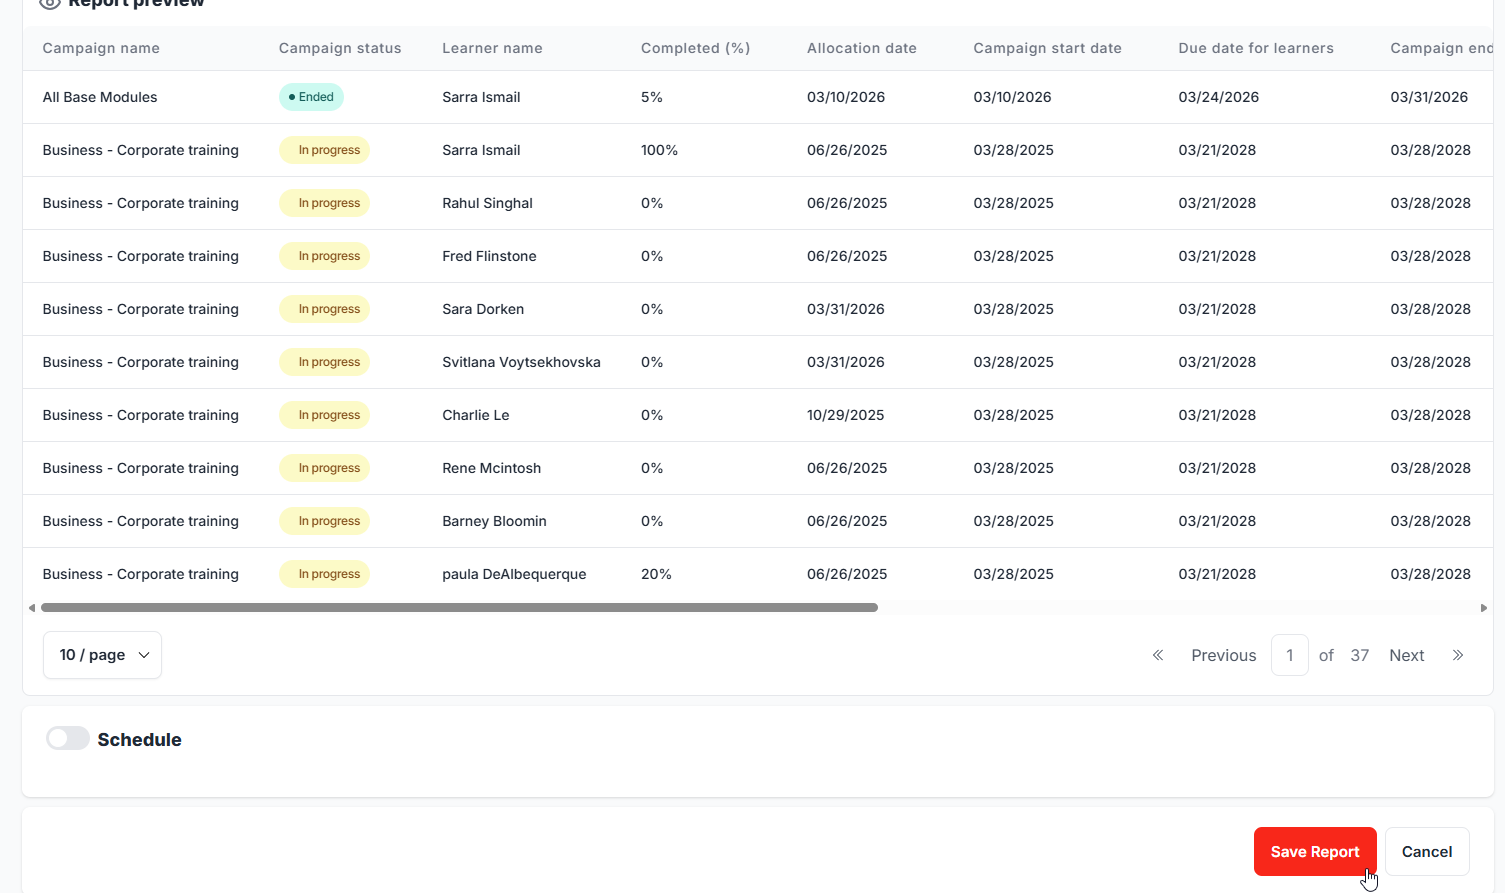Jump to last page with double-right chevron
This screenshot has height=893, width=1505.
click(x=1458, y=655)
